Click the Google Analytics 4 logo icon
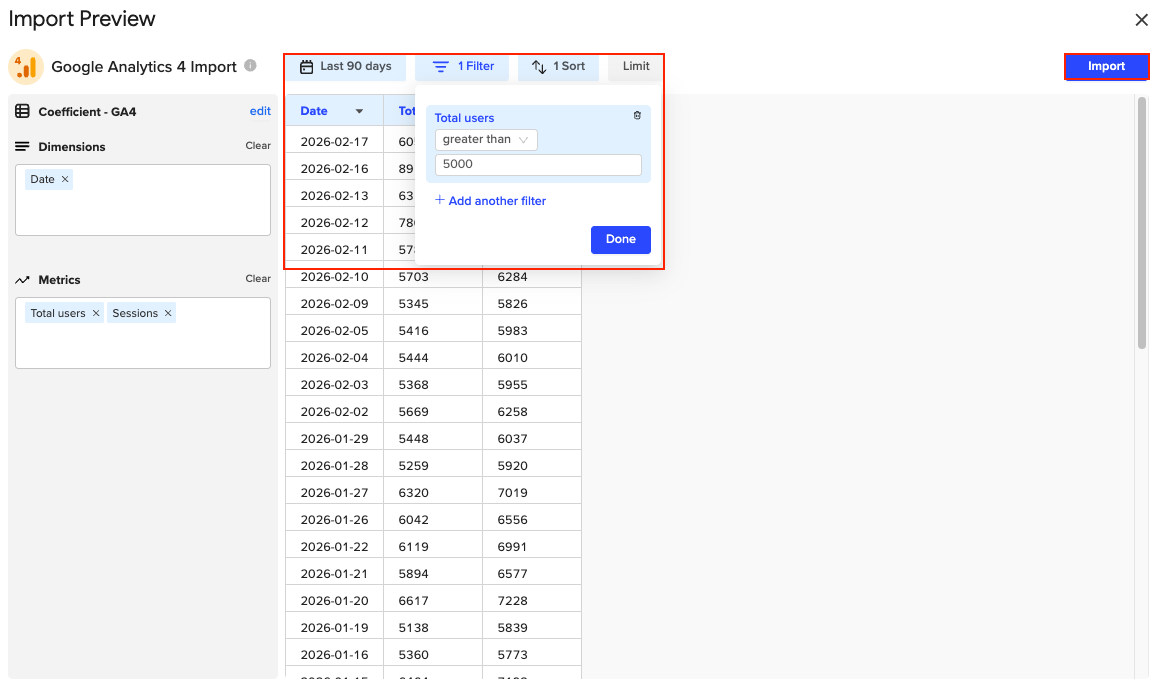Image resolution: width=1159 pixels, height=687 pixels. (26, 66)
